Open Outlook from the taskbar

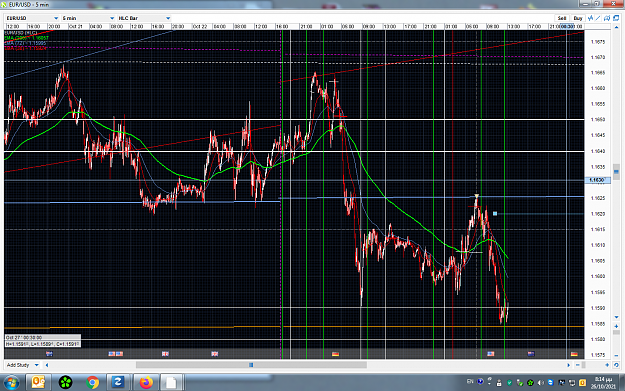coord(38,383)
